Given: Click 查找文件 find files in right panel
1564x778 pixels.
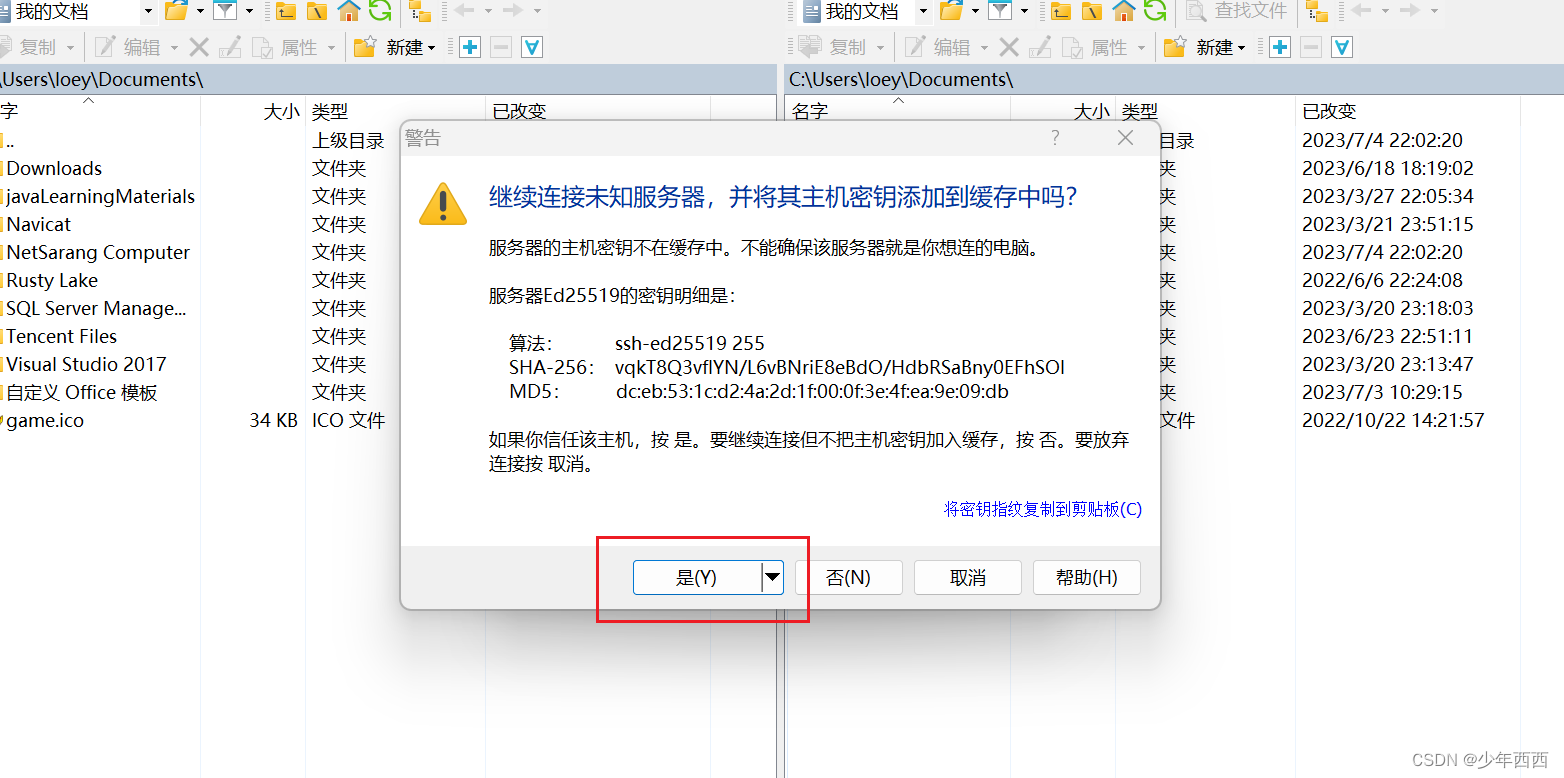Looking at the screenshot, I should (1237, 11).
